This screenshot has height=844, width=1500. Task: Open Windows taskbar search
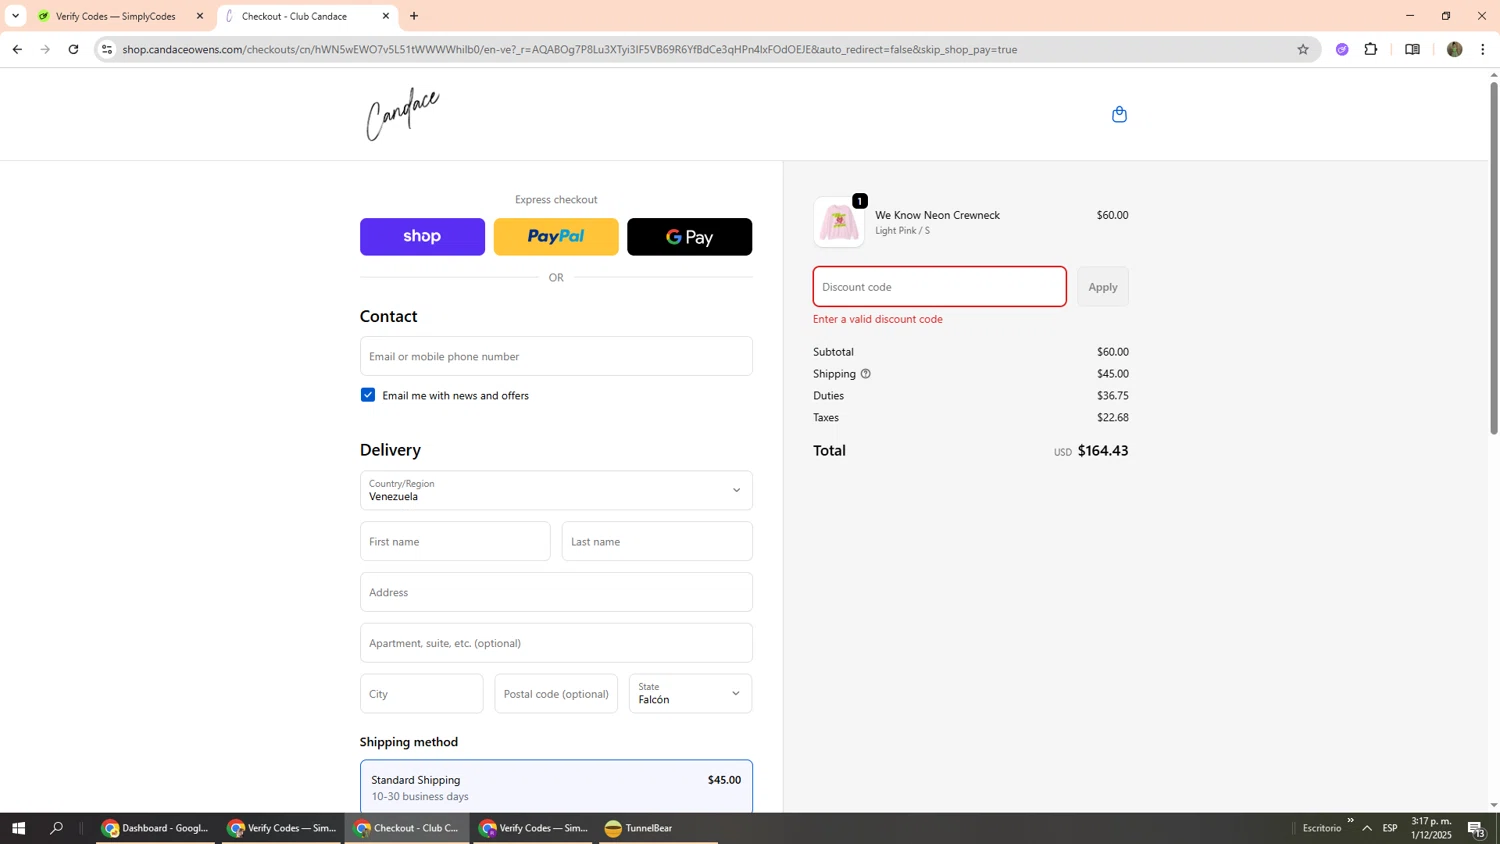click(x=57, y=828)
